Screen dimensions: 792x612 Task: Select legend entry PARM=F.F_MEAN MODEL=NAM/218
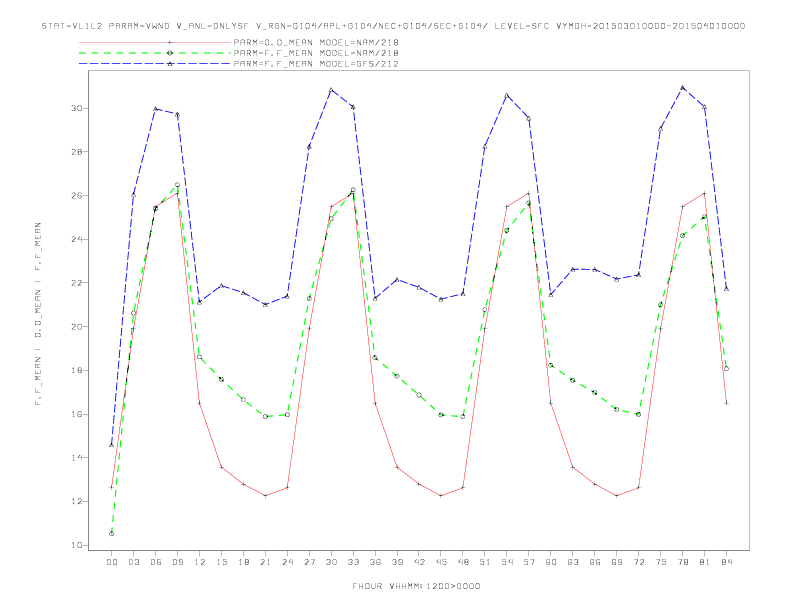(316, 53)
